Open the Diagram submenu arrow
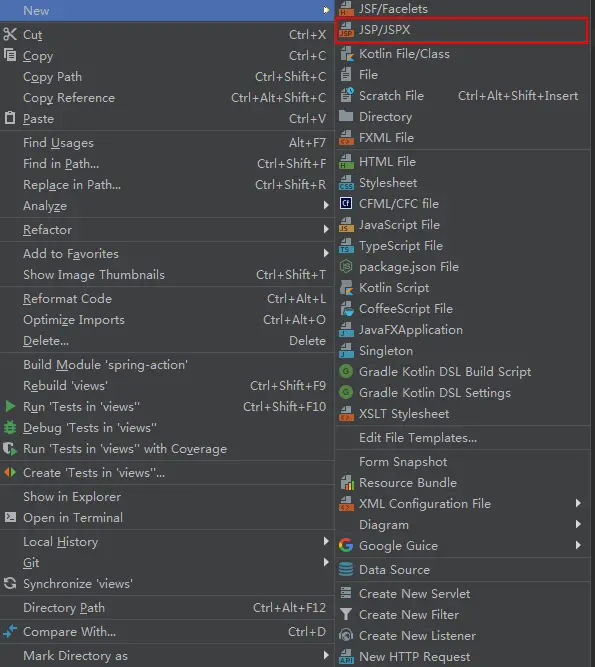This screenshot has height=667, width=595. [x=578, y=524]
